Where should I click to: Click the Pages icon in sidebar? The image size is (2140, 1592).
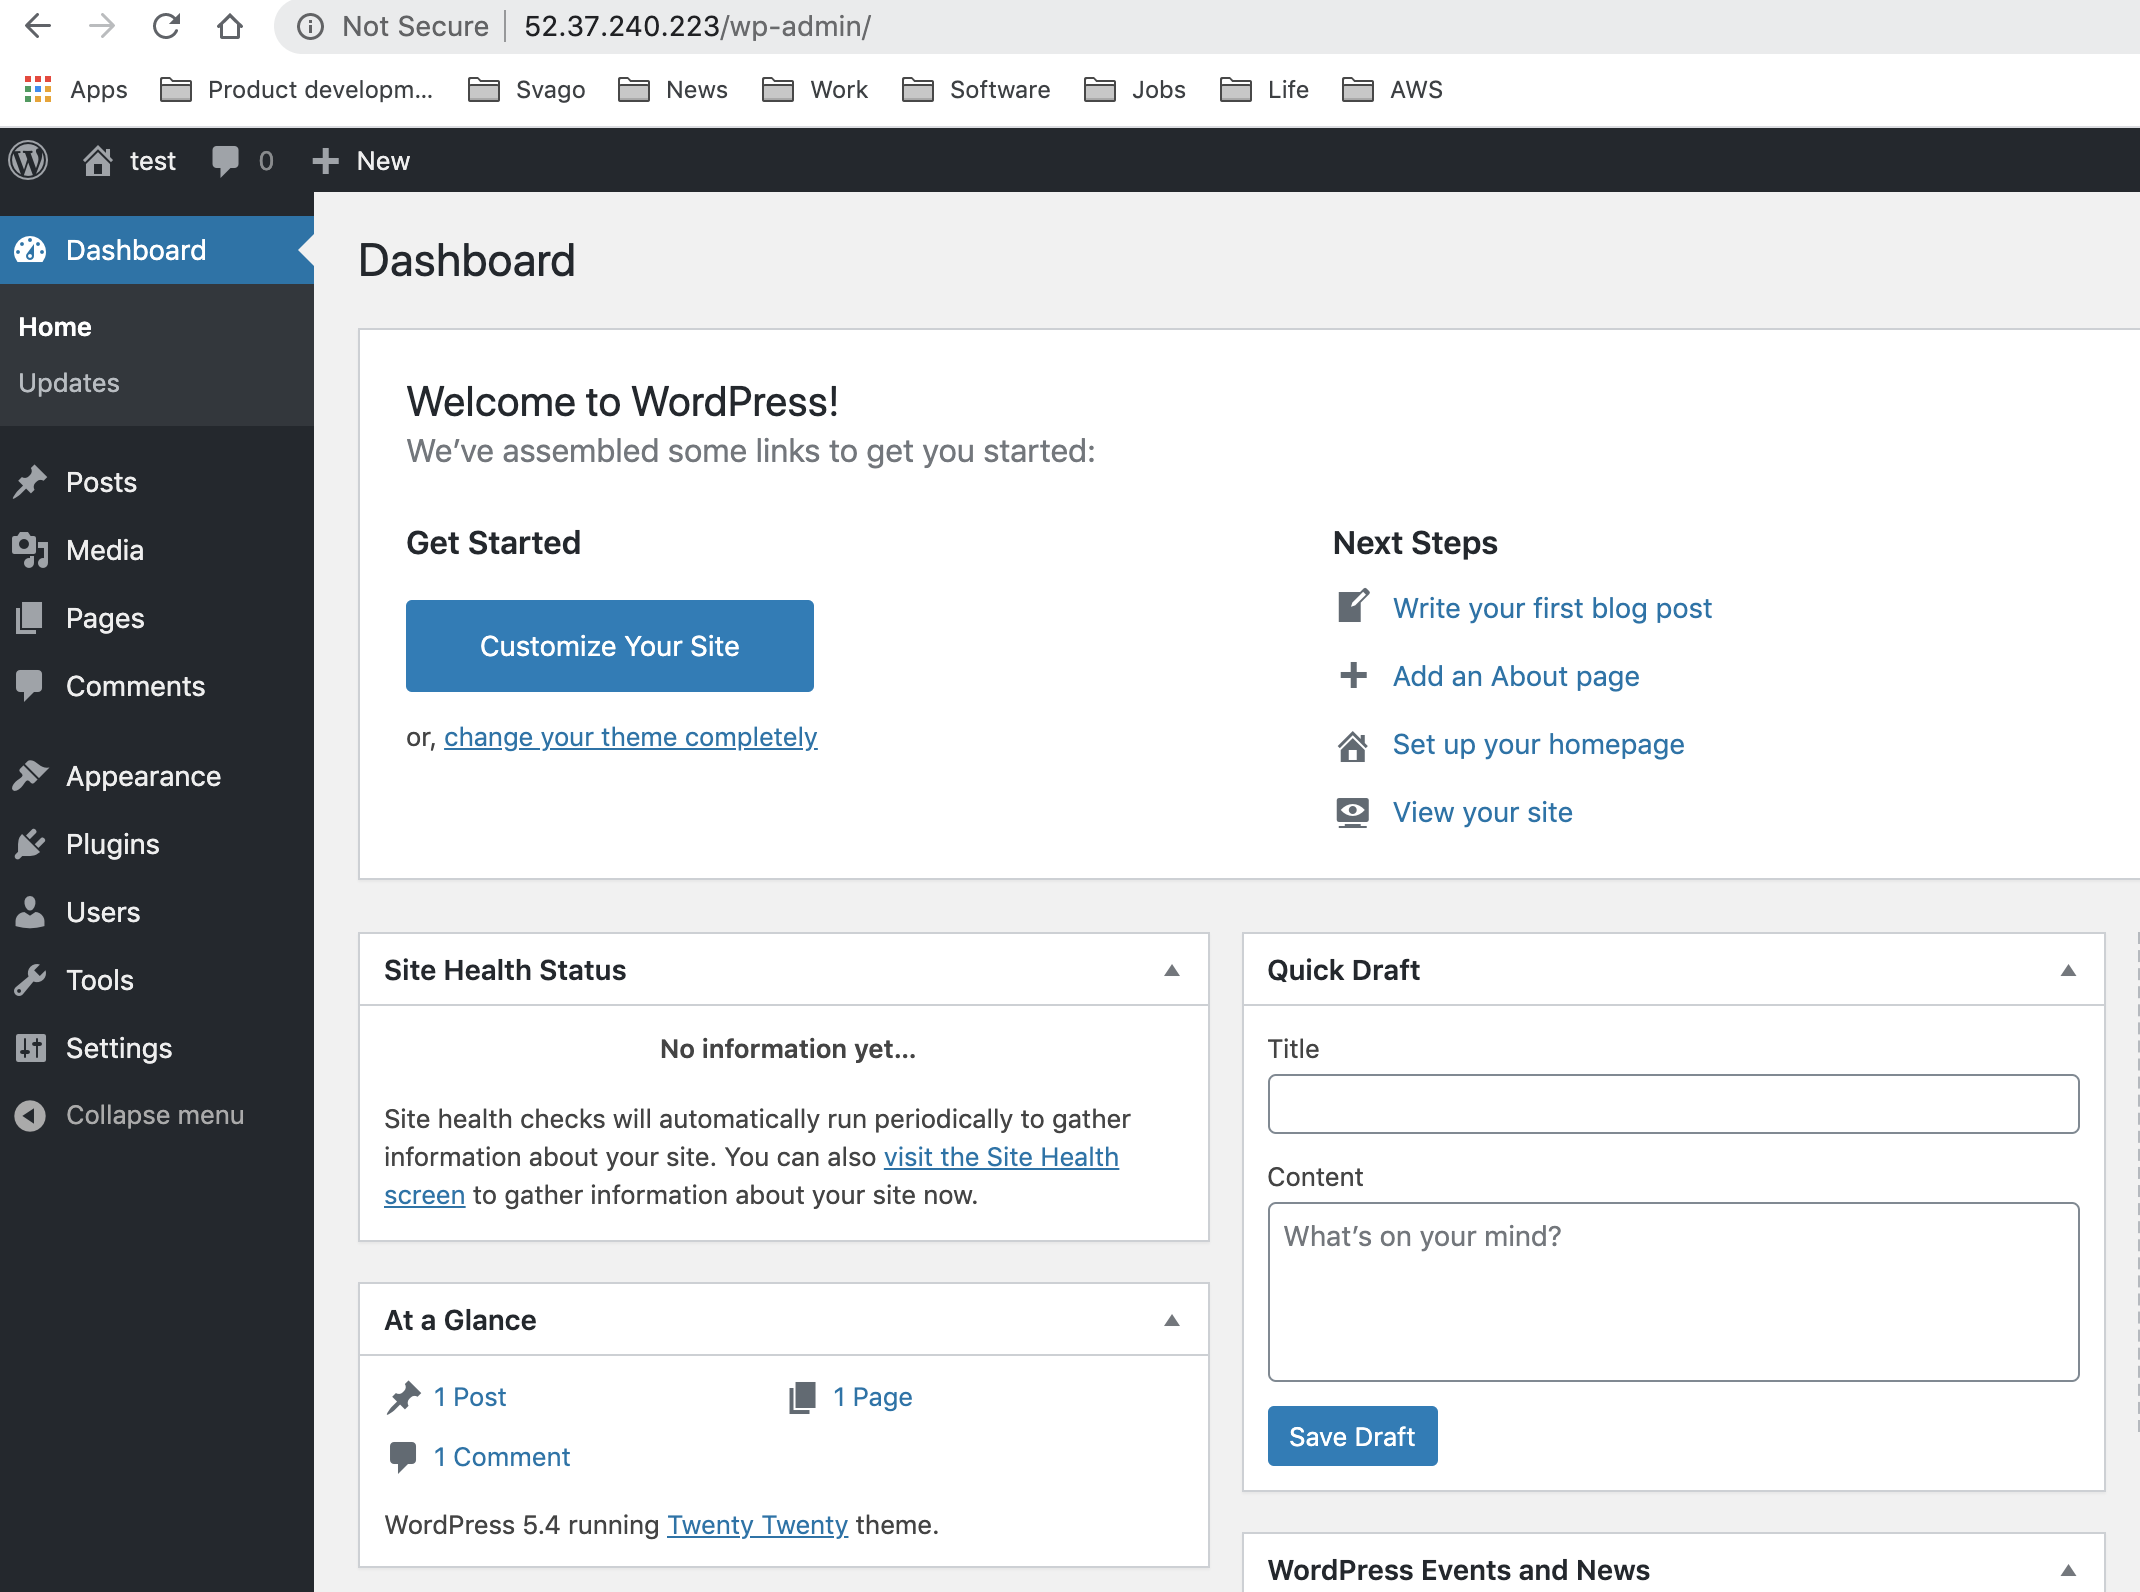pyautogui.click(x=30, y=618)
